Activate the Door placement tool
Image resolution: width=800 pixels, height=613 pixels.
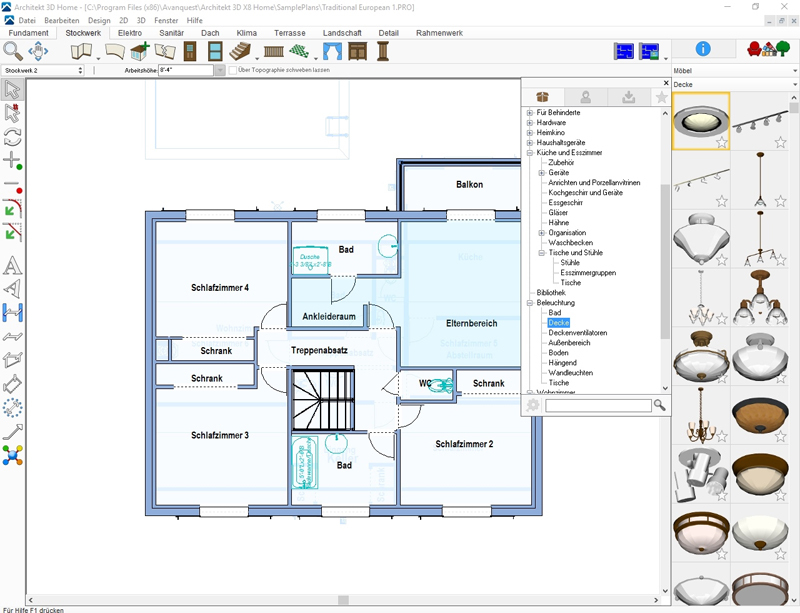tap(188, 50)
